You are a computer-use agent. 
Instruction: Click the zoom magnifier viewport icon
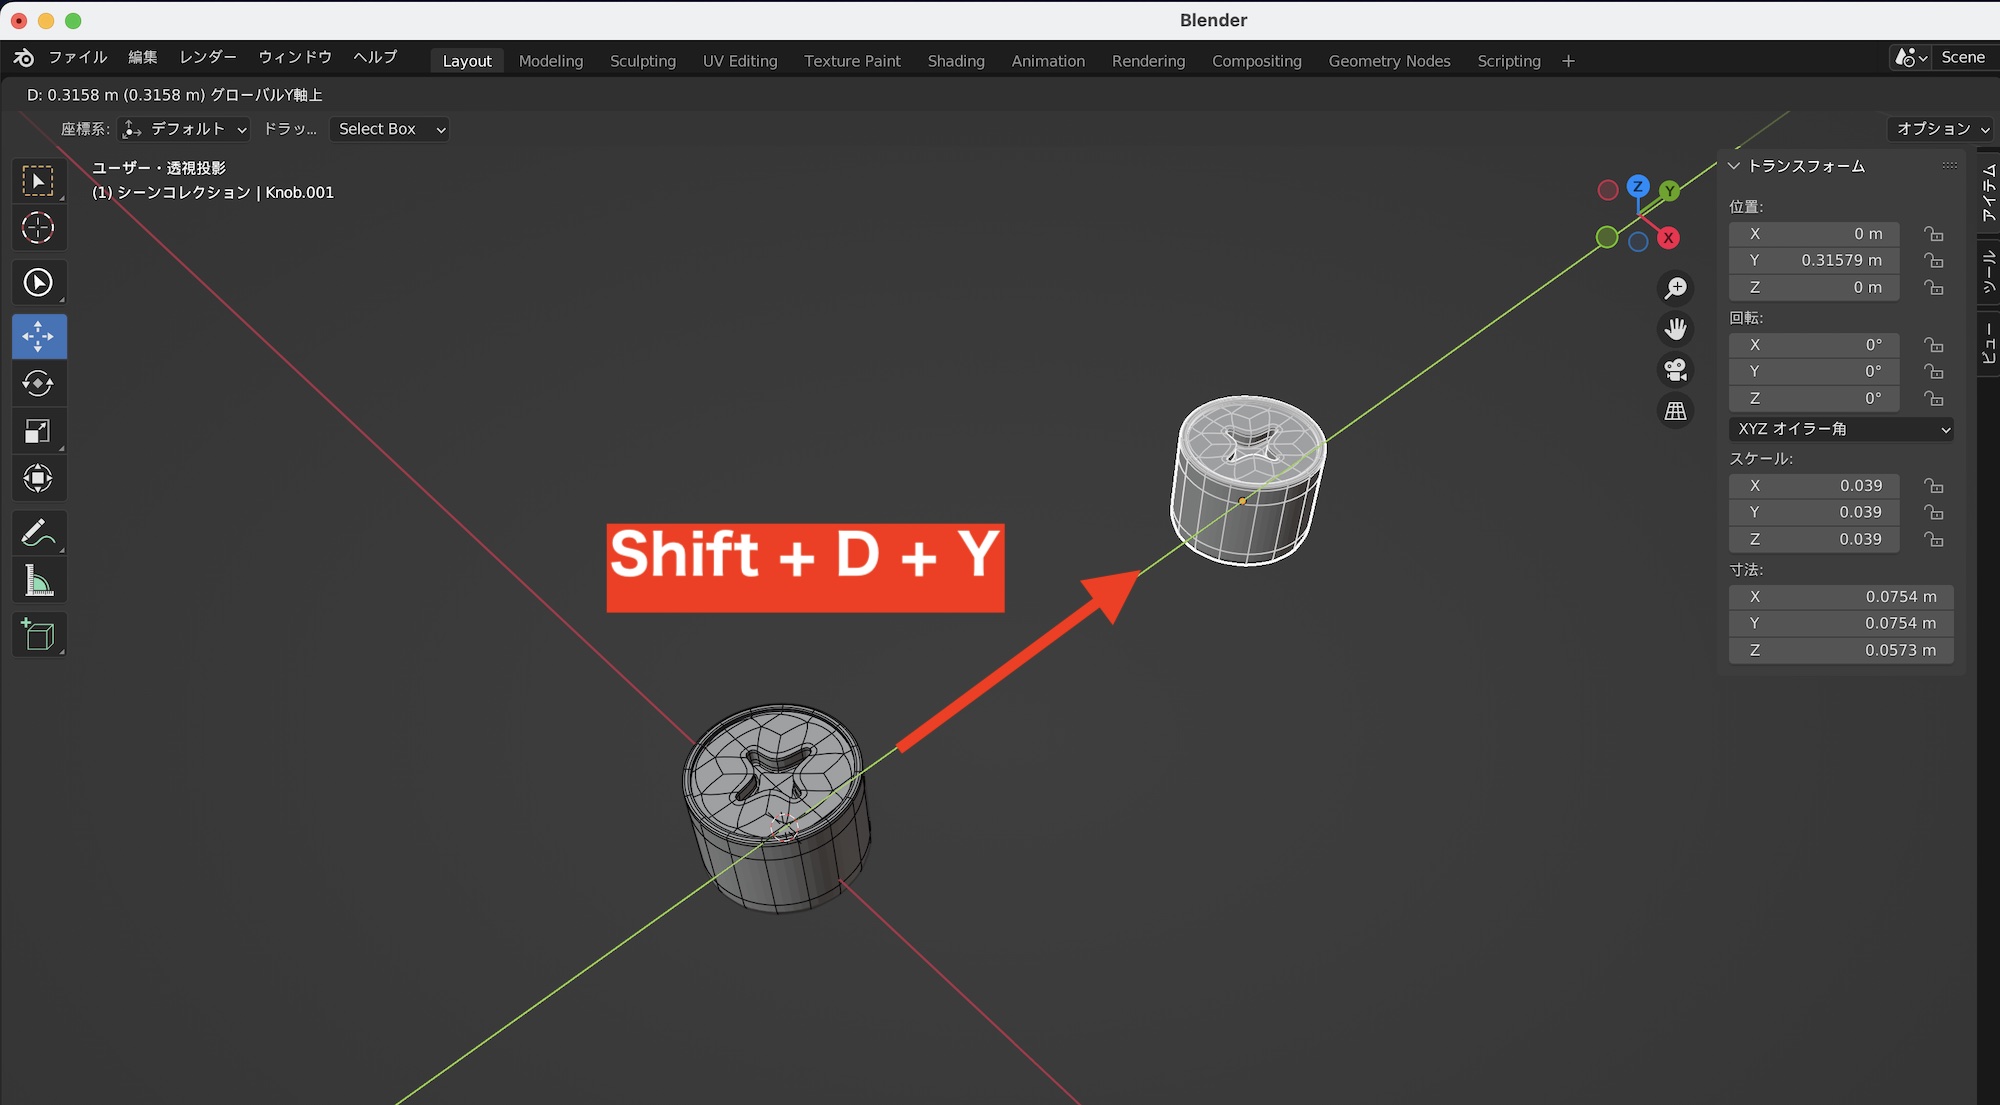point(1676,289)
